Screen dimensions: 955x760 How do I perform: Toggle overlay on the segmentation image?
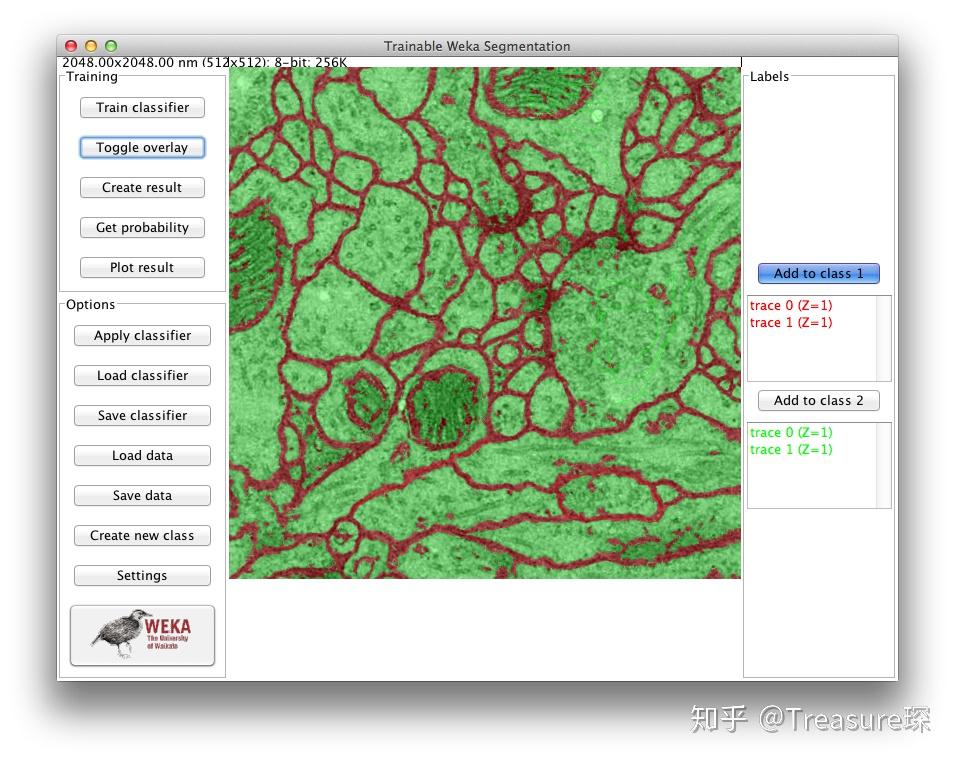point(142,148)
